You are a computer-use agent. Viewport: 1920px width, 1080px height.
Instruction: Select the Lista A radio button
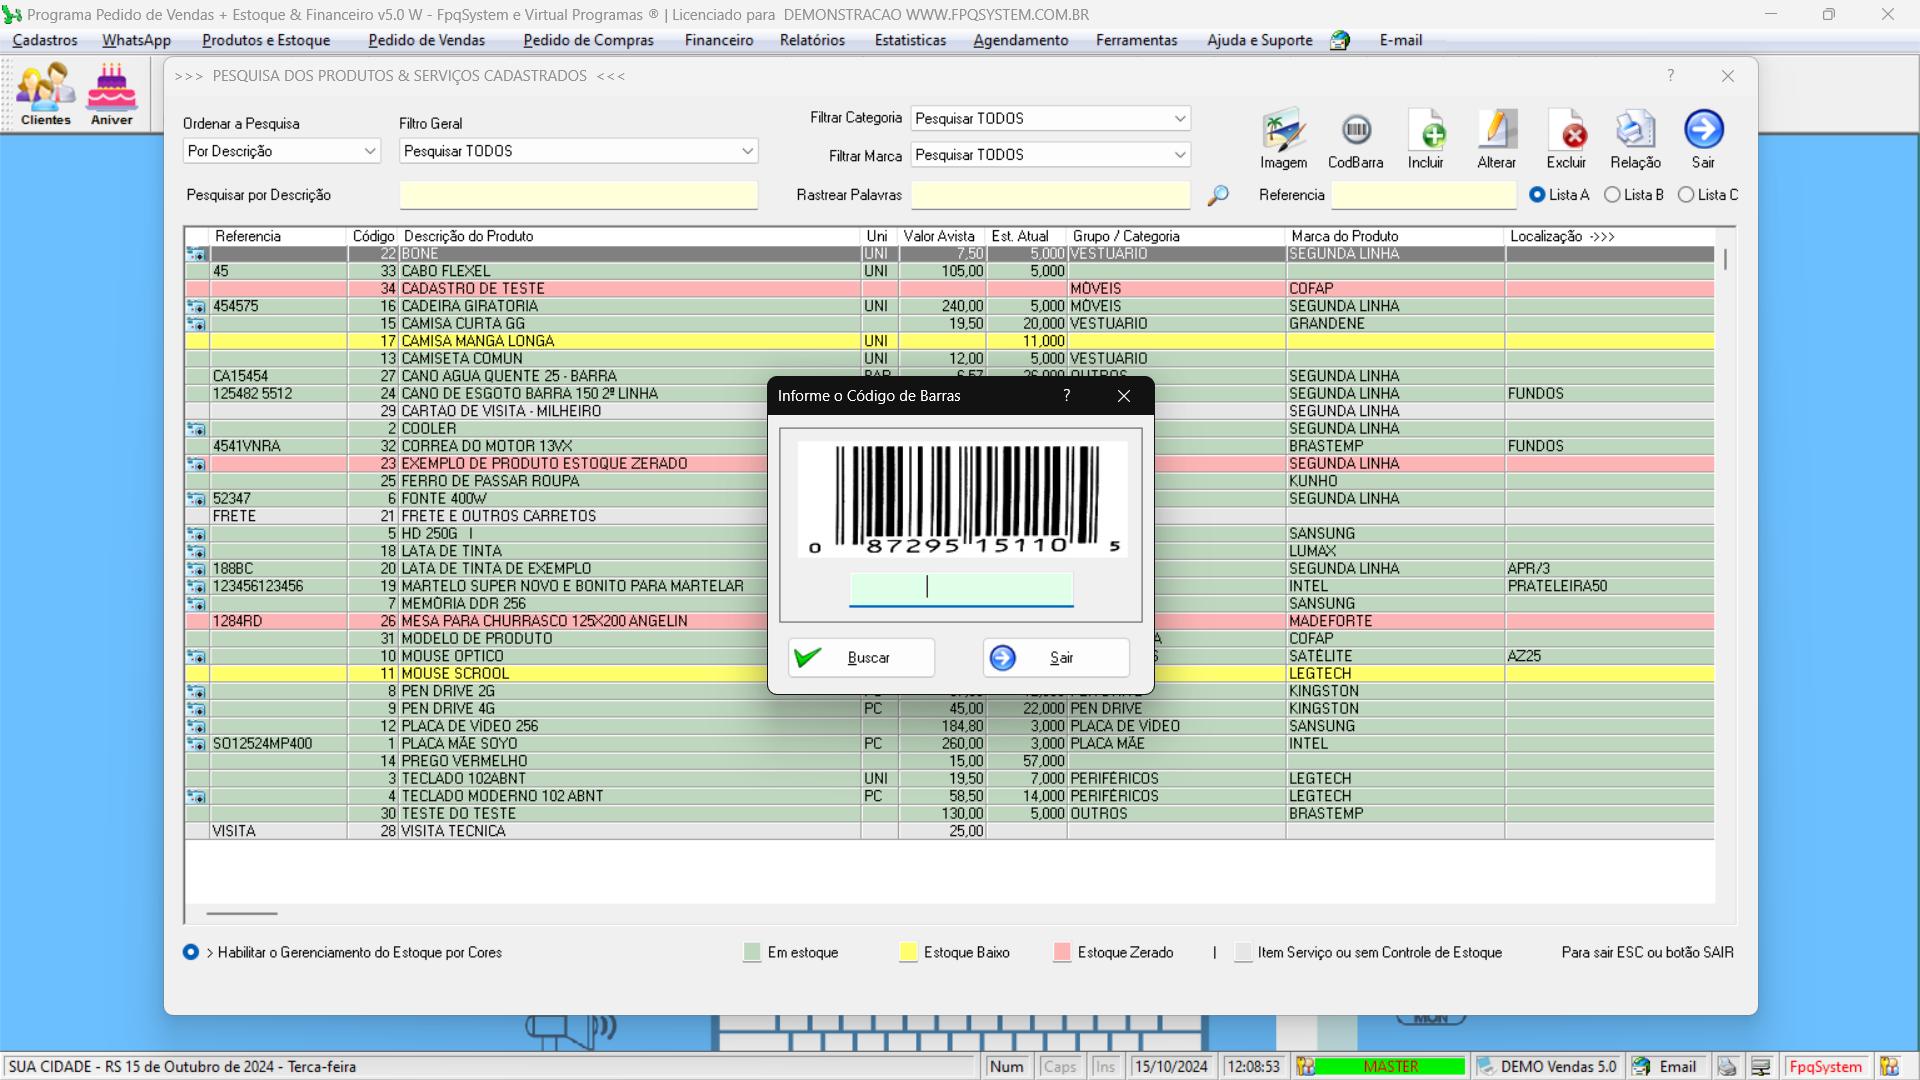pyautogui.click(x=1537, y=195)
